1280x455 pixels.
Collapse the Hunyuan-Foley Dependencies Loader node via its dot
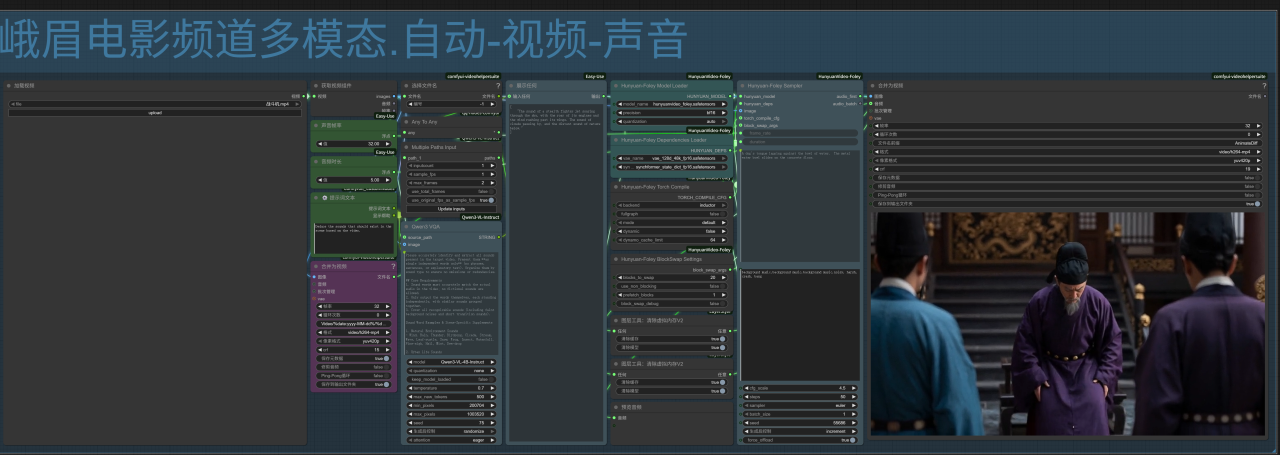pyautogui.click(x=615, y=141)
